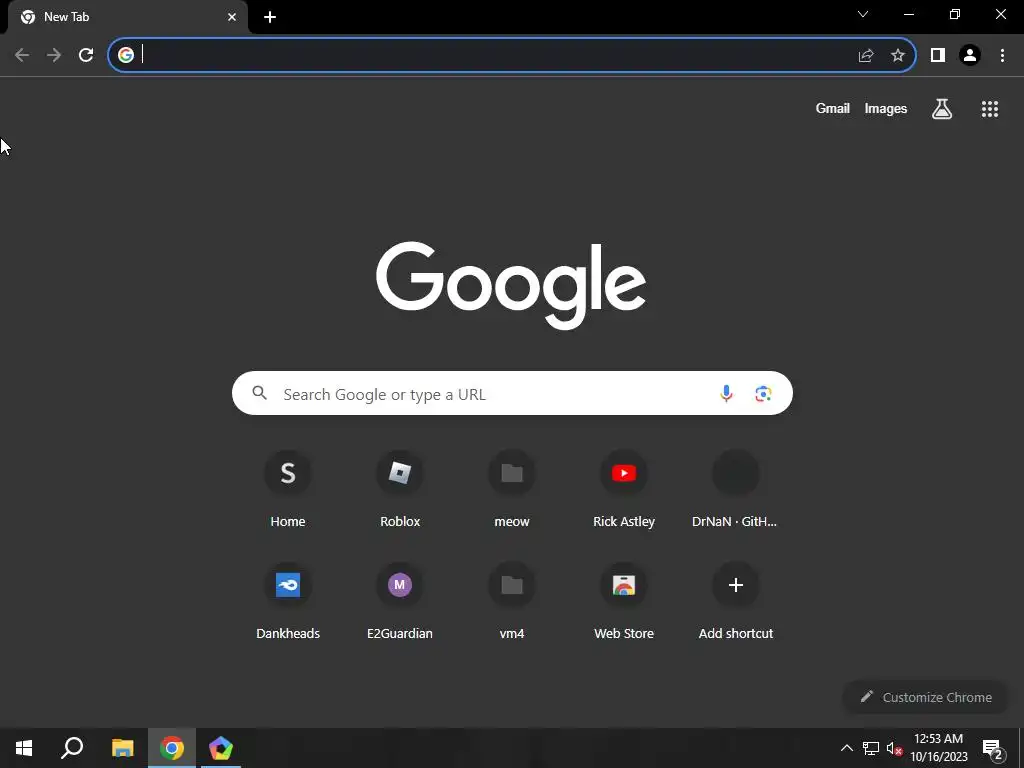Click the Google logo
Screen dimensions: 1024x768
511,285
